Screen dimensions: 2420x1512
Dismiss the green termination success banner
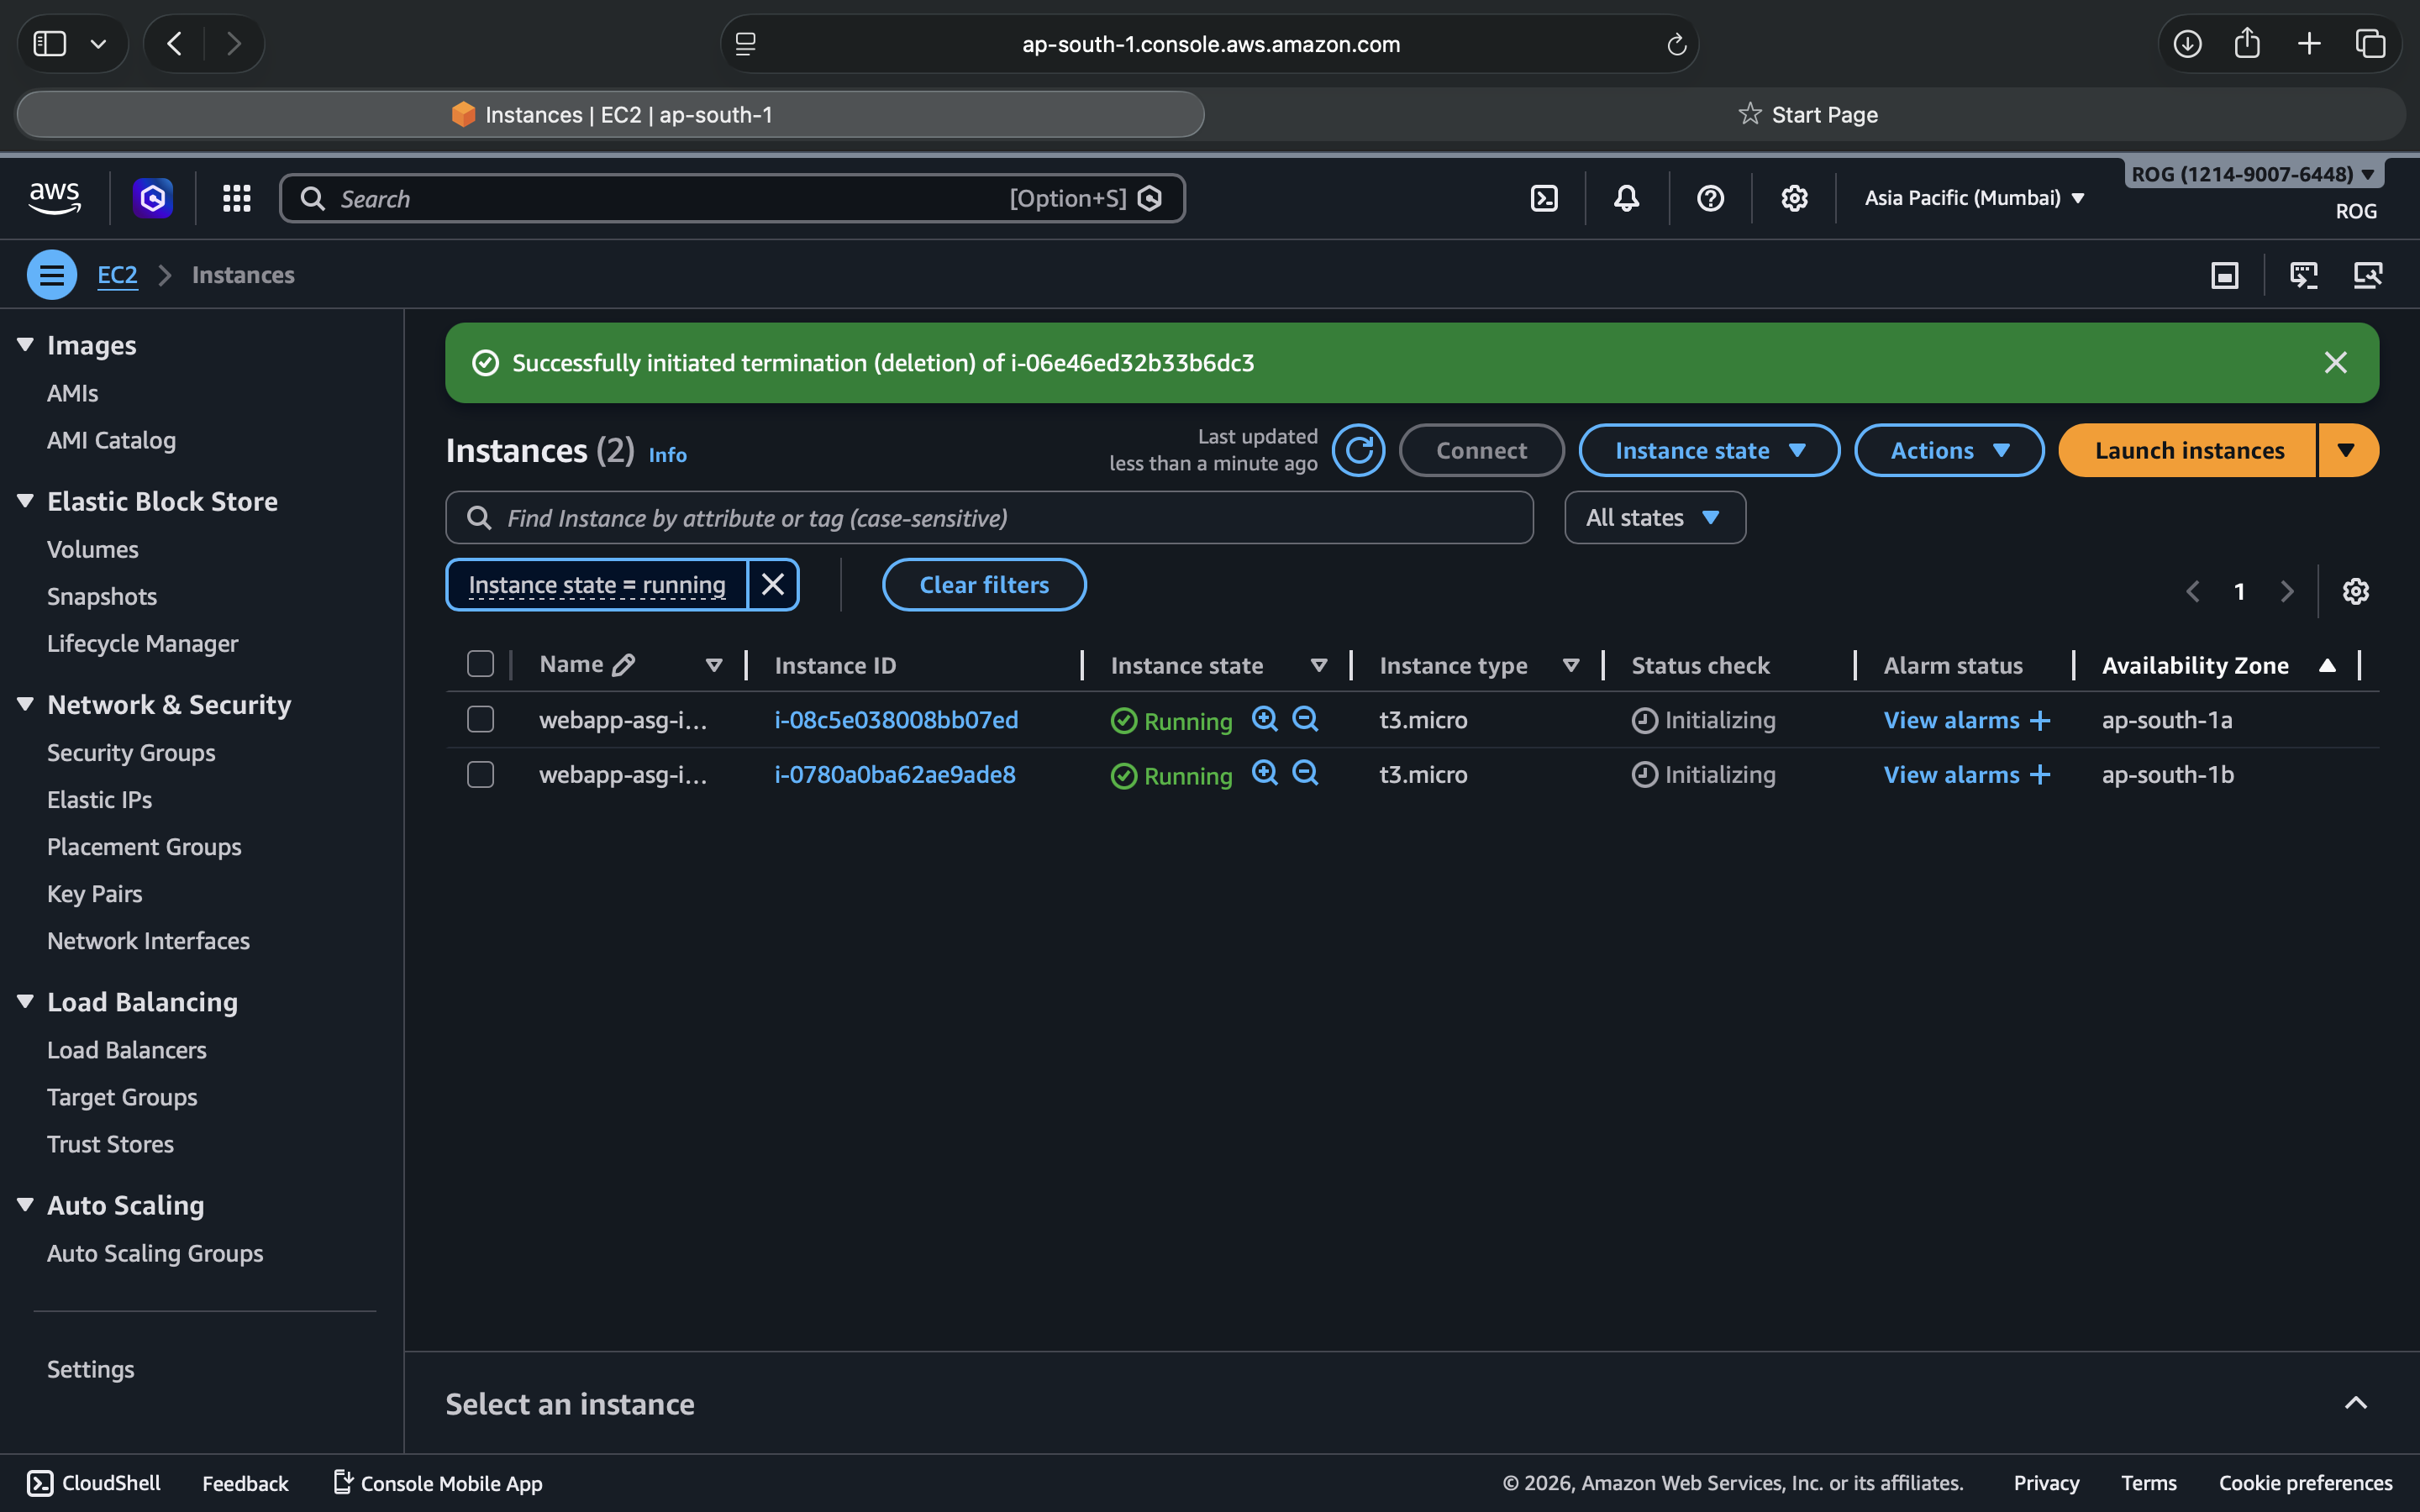[2335, 363]
